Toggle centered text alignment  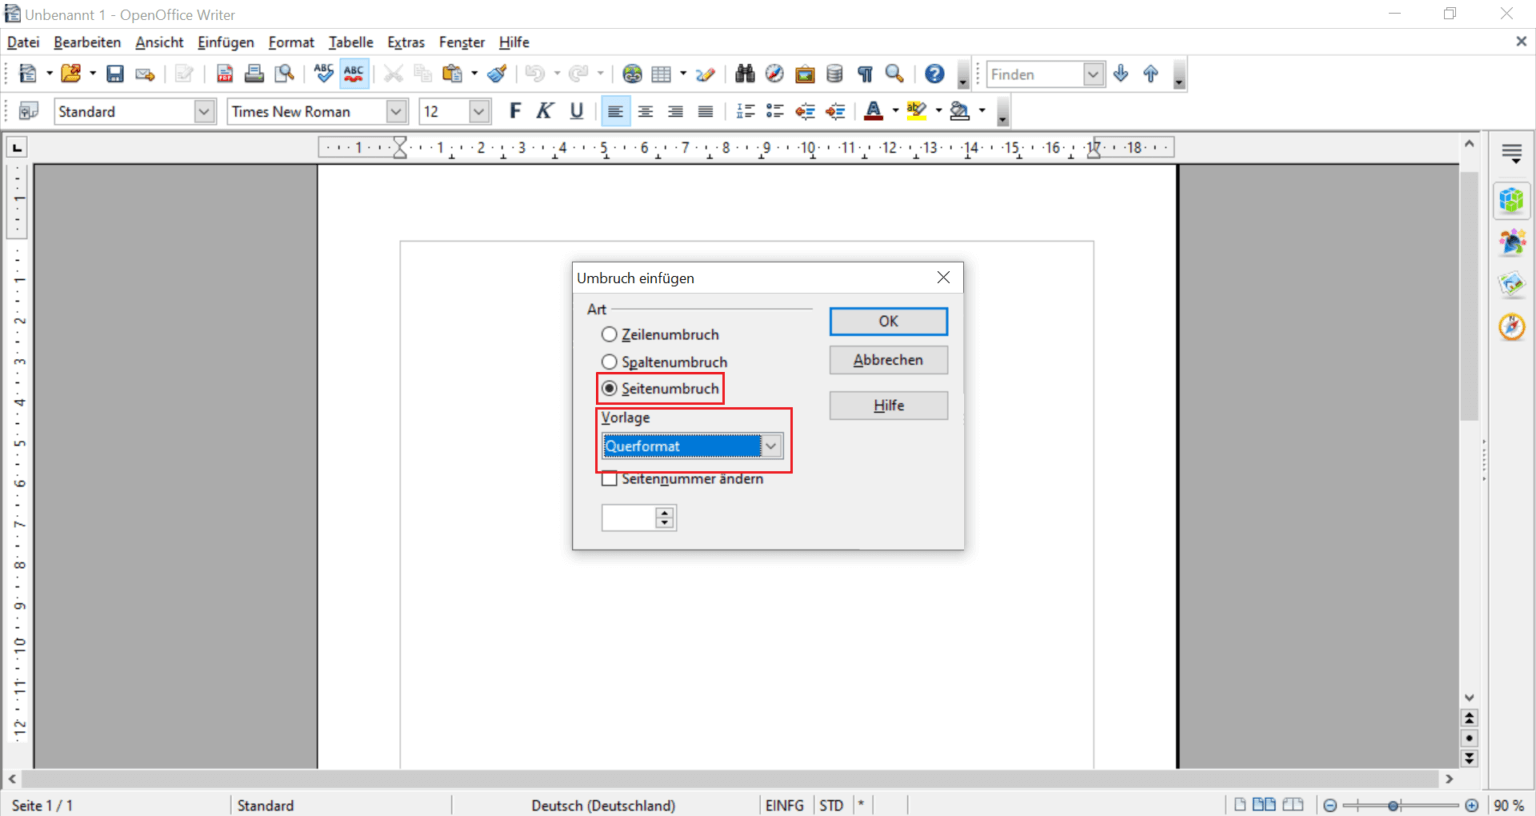(x=645, y=111)
